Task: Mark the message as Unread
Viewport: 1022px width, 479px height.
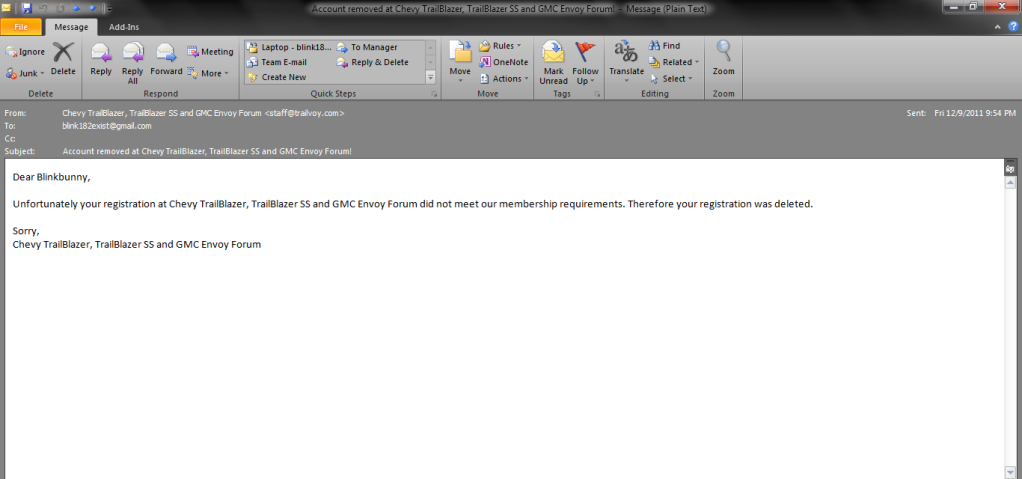Action: [553, 60]
